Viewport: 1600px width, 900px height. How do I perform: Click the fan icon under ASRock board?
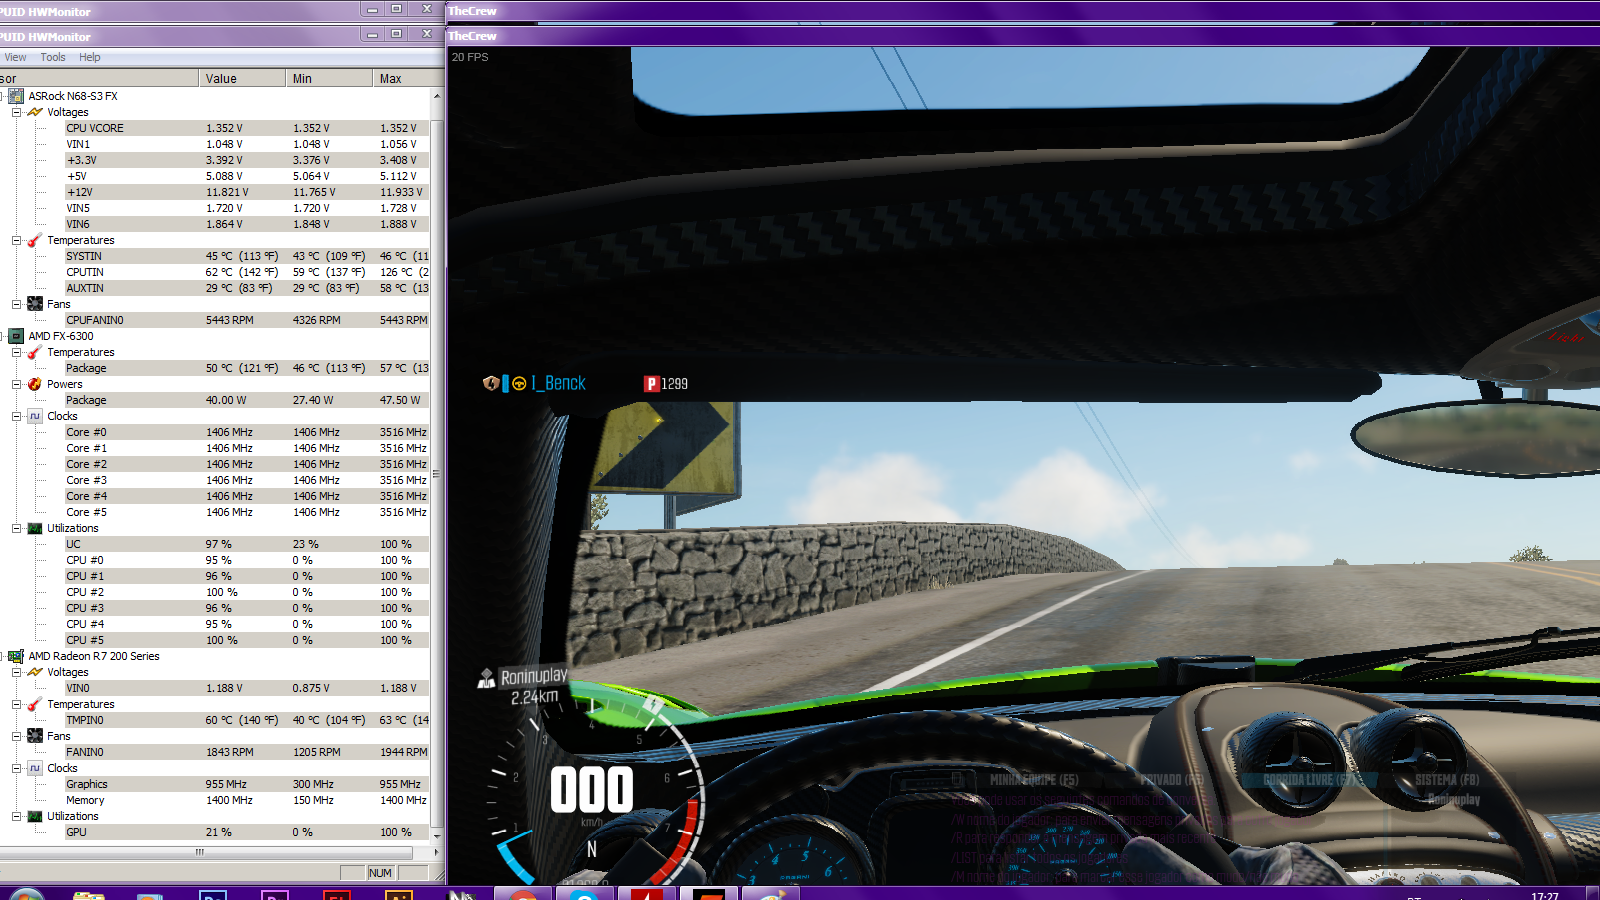point(35,304)
